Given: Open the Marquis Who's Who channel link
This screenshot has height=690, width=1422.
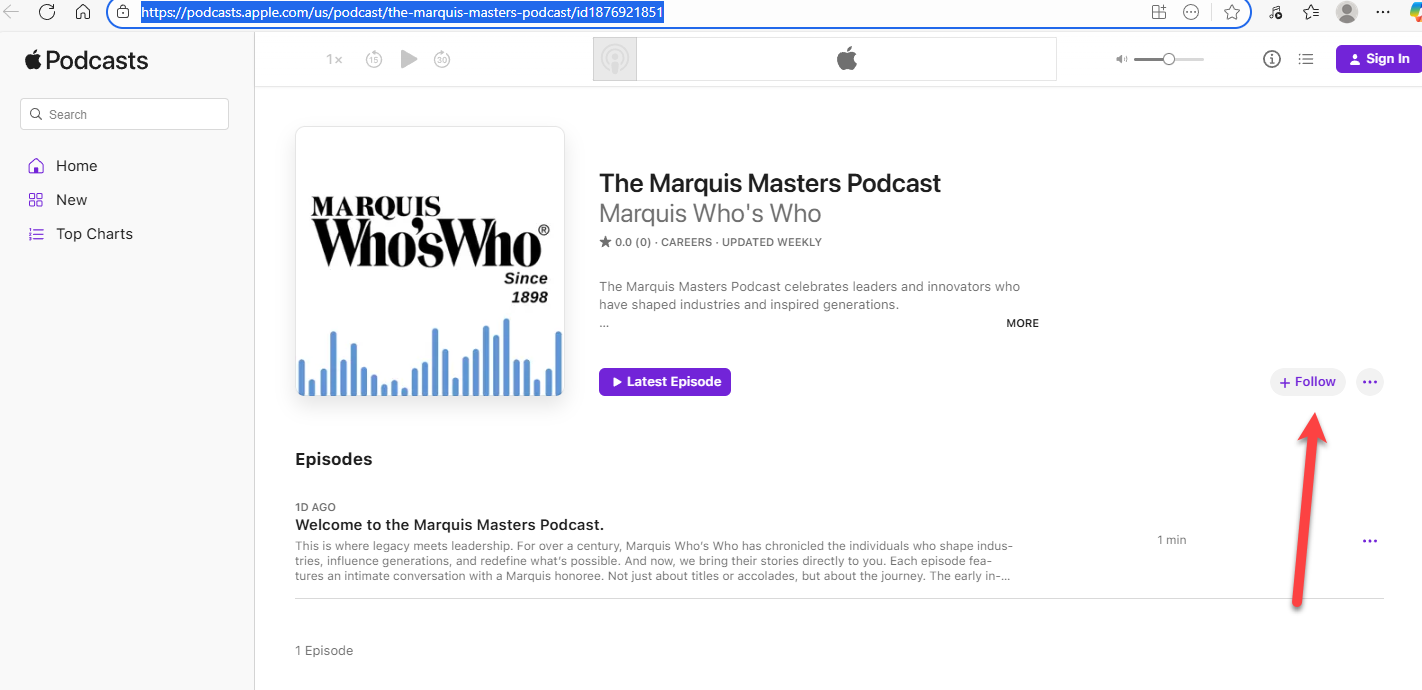Looking at the screenshot, I should [x=710, y=214].
